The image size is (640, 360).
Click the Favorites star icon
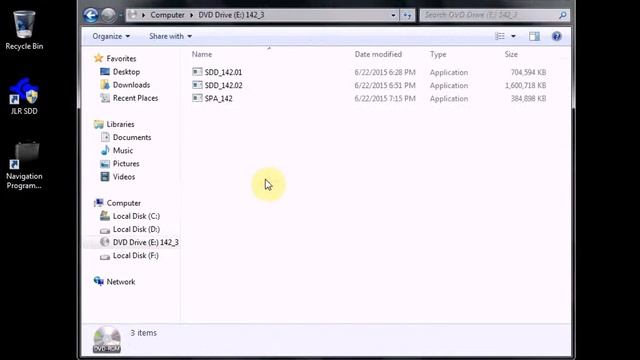pyautogui.click(x=98, y=58)
